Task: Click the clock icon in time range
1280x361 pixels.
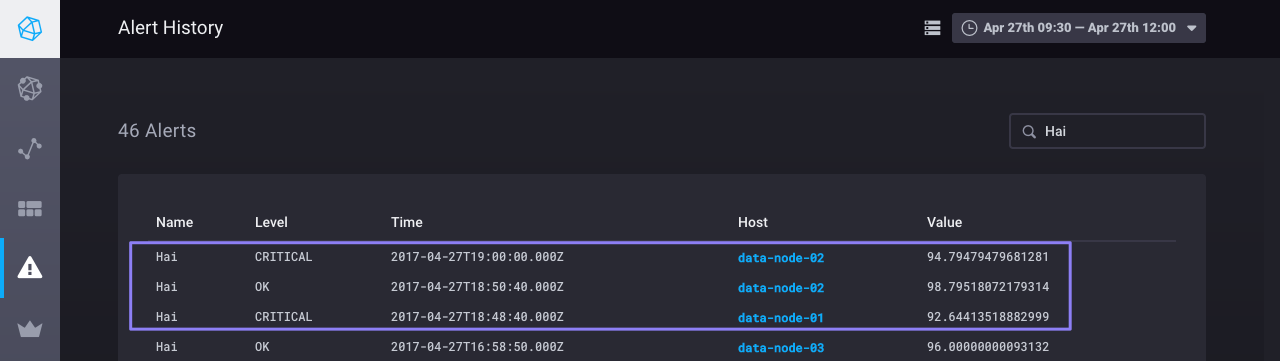Action: click(969, 28)
